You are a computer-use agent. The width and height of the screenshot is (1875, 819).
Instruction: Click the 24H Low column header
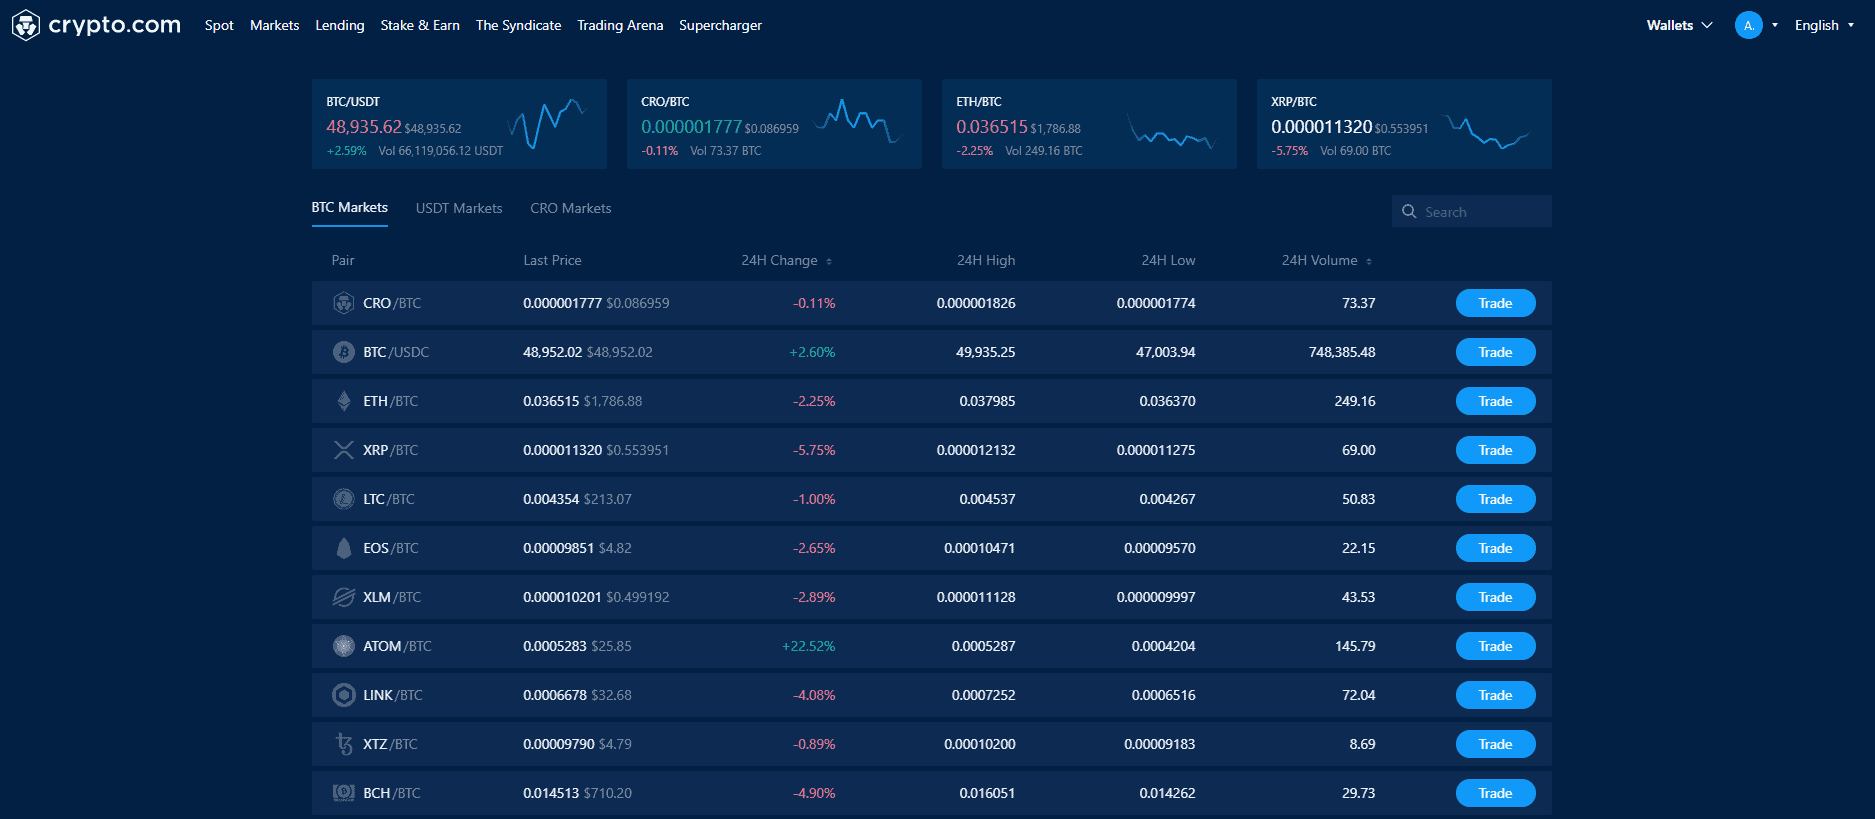click(1168, 260)
